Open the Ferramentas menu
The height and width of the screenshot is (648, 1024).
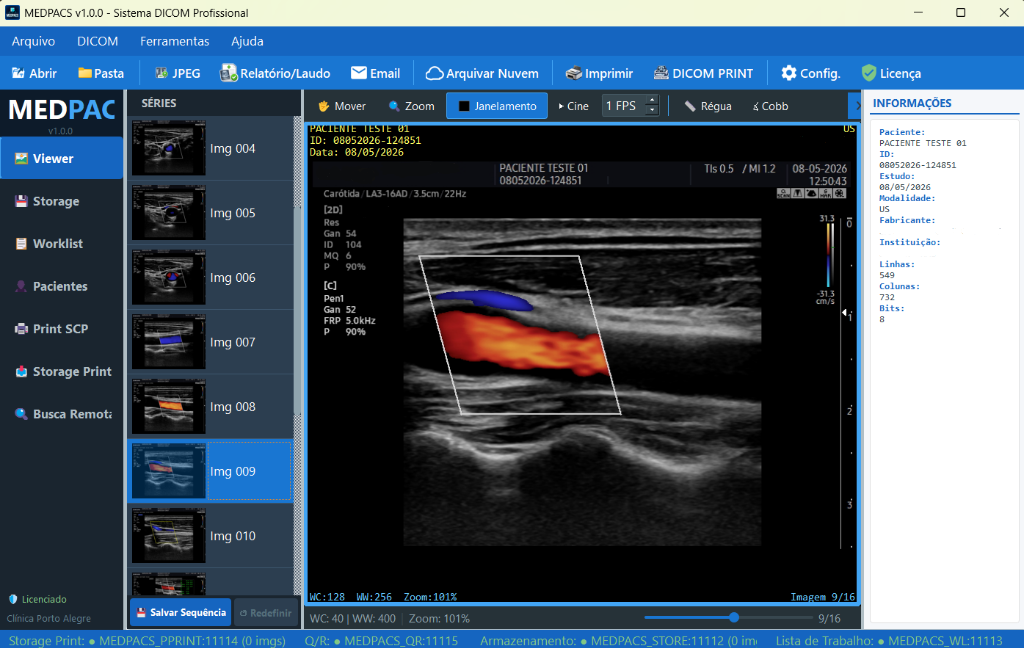click(174, 41)
